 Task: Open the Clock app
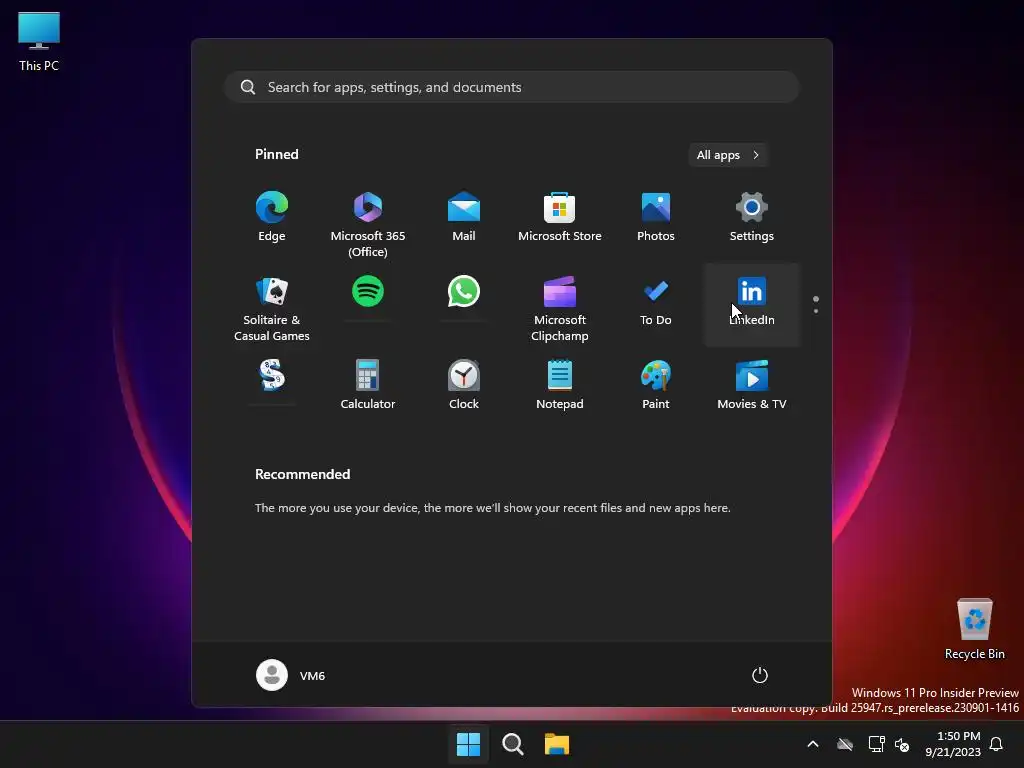(x=464, y=385)
